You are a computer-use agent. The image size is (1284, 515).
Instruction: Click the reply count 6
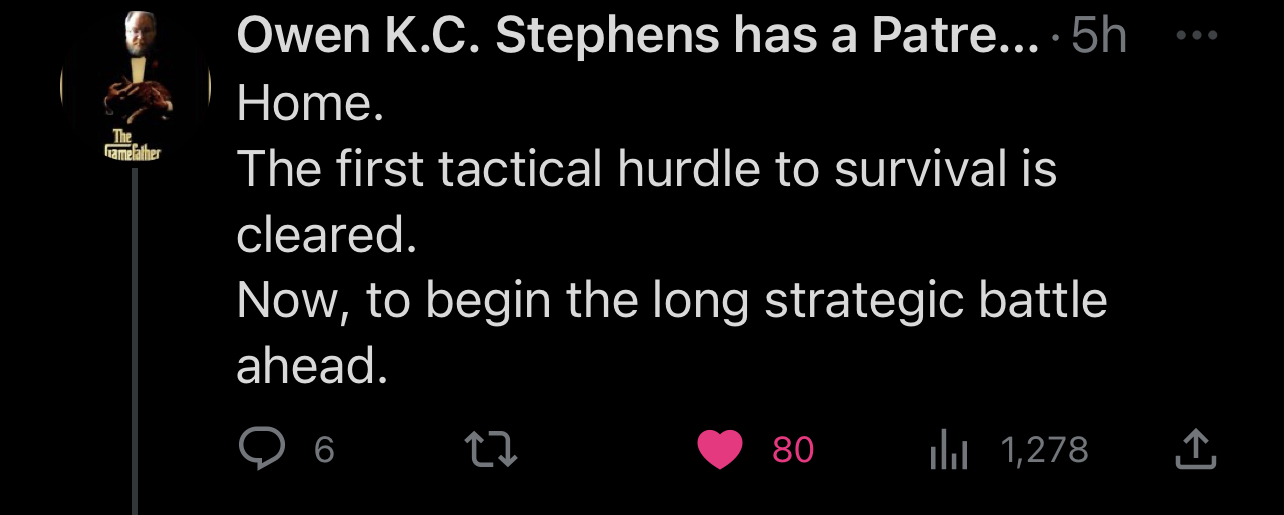point(324,450)
